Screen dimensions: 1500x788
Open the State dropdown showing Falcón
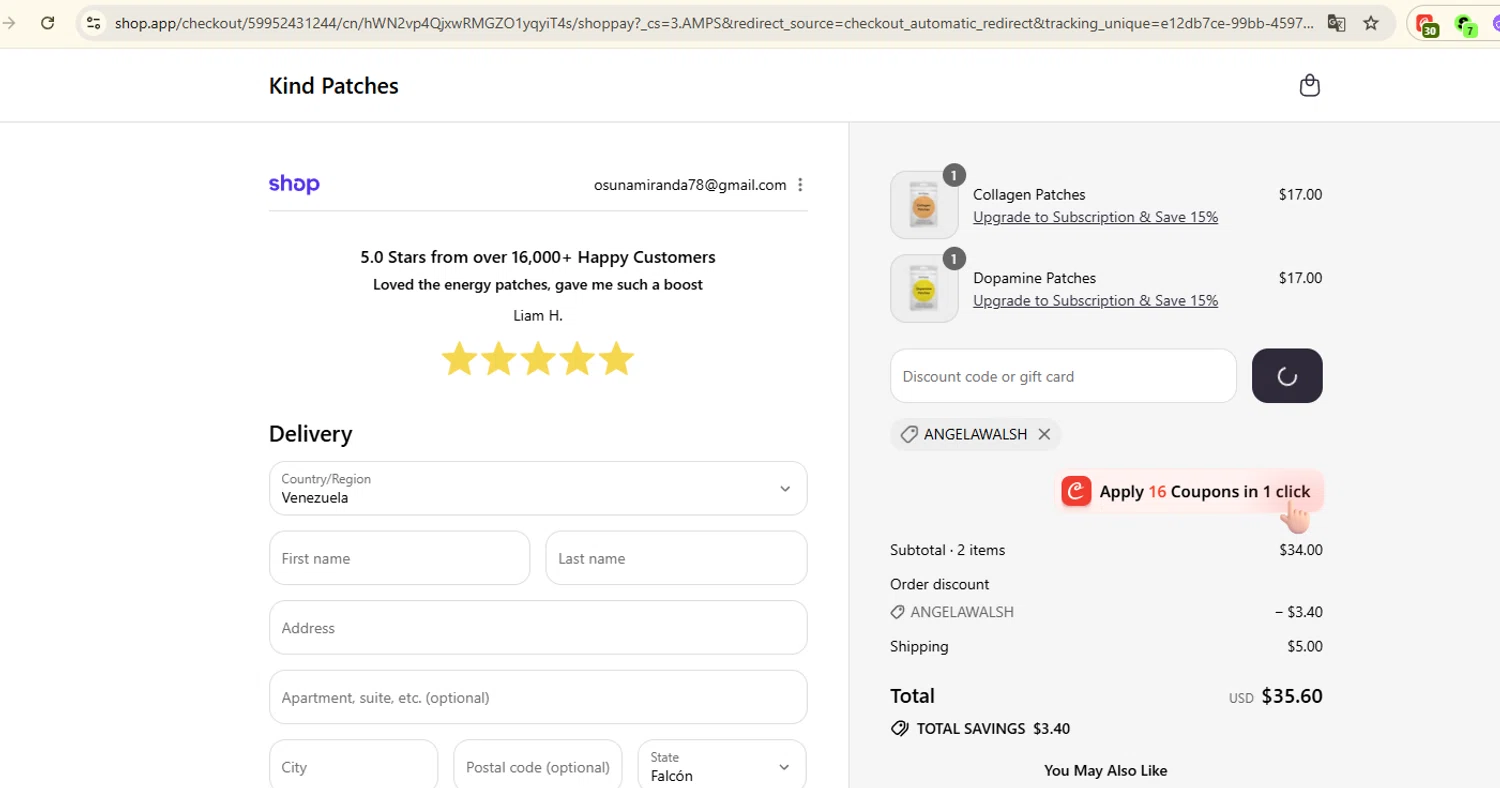[722, 767]
